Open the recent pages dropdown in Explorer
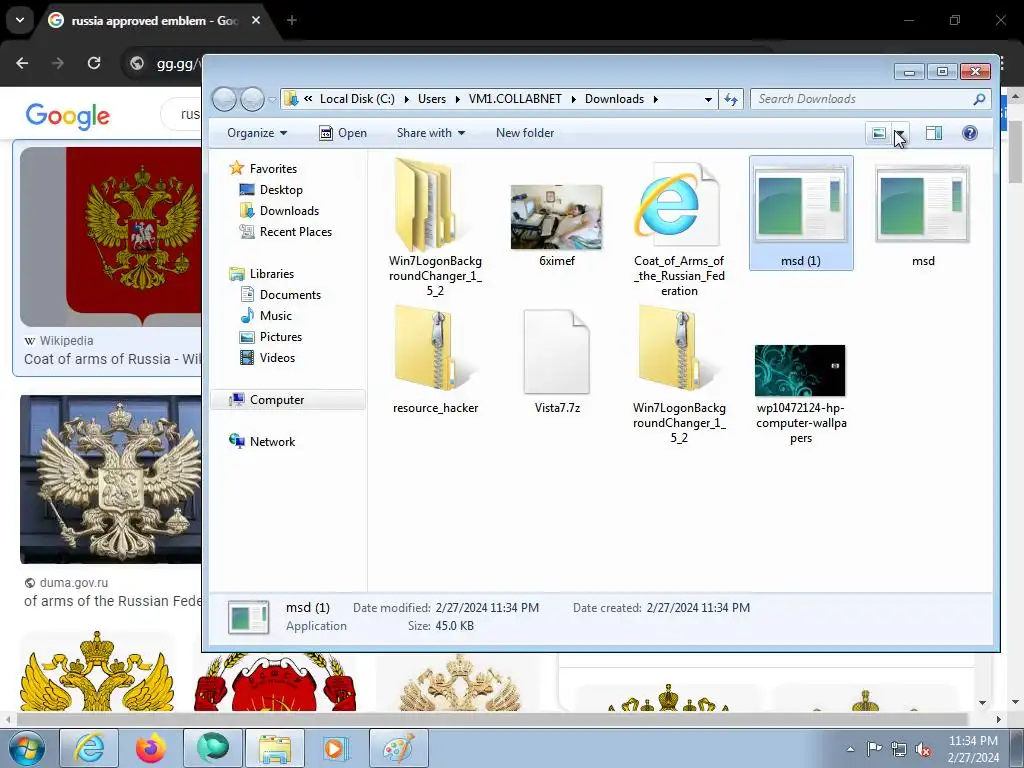Screen dimensions: 1024x768 point(272,100)
